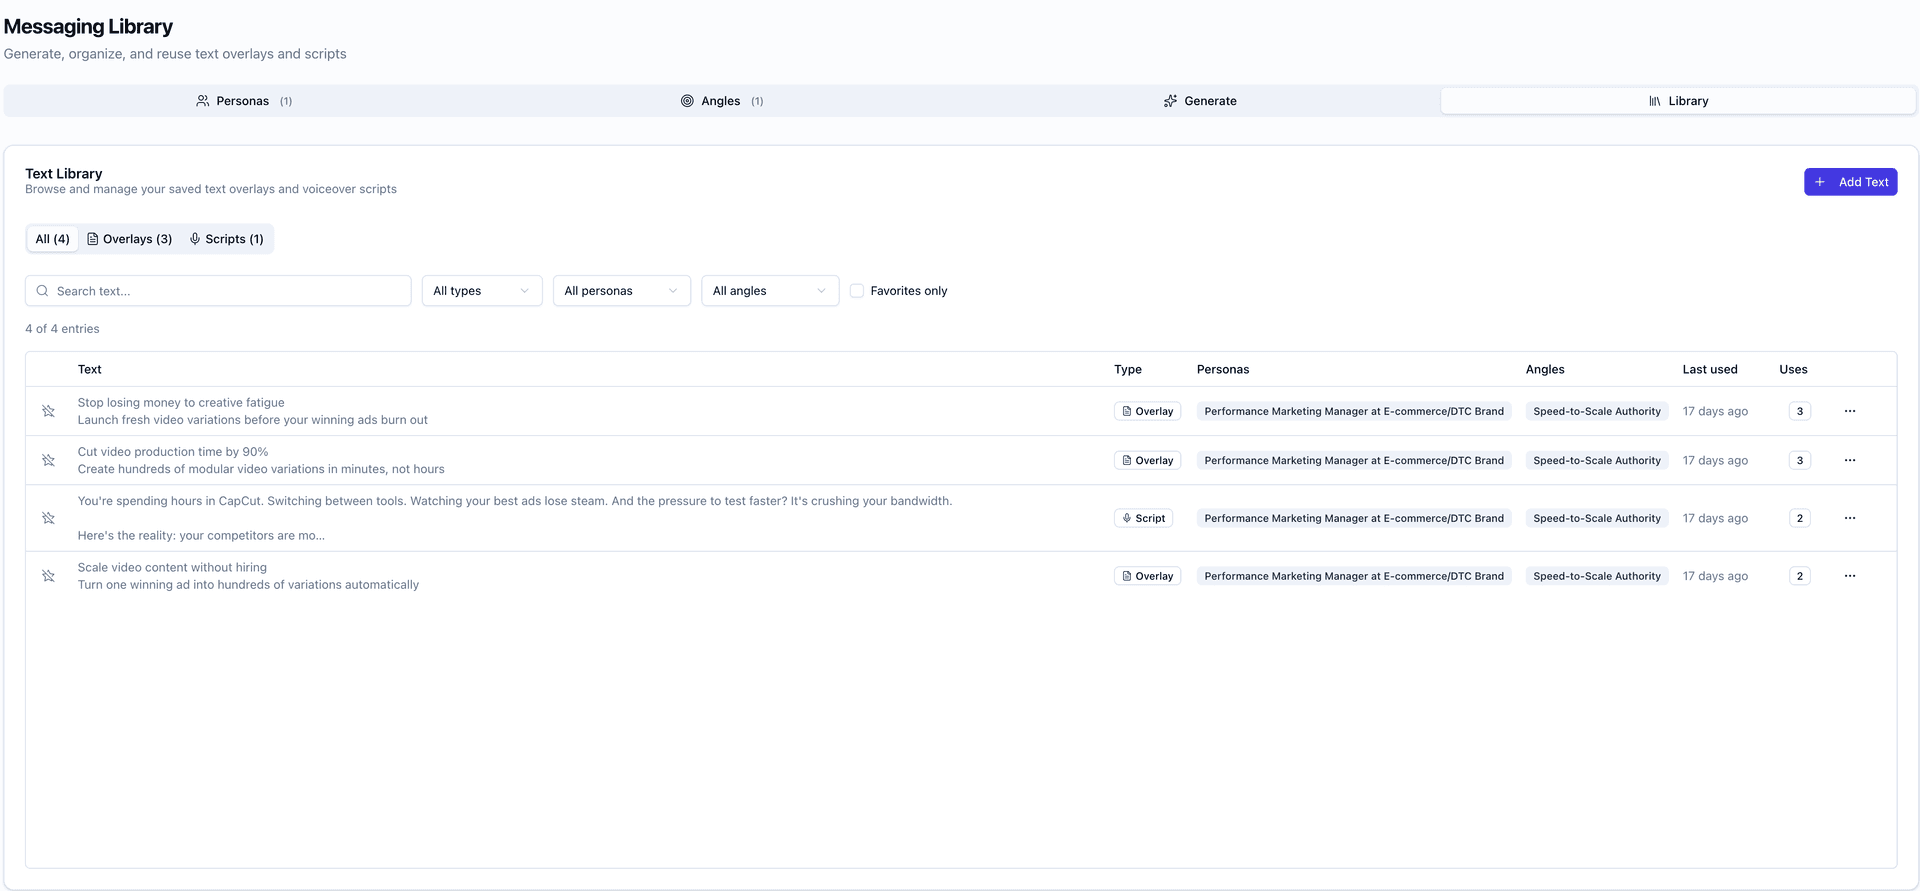This screenshot has width=1920, height=891.
Task: Click uses count 3 in 'Cut video production' row
Action: click(x=1800, y=460)
